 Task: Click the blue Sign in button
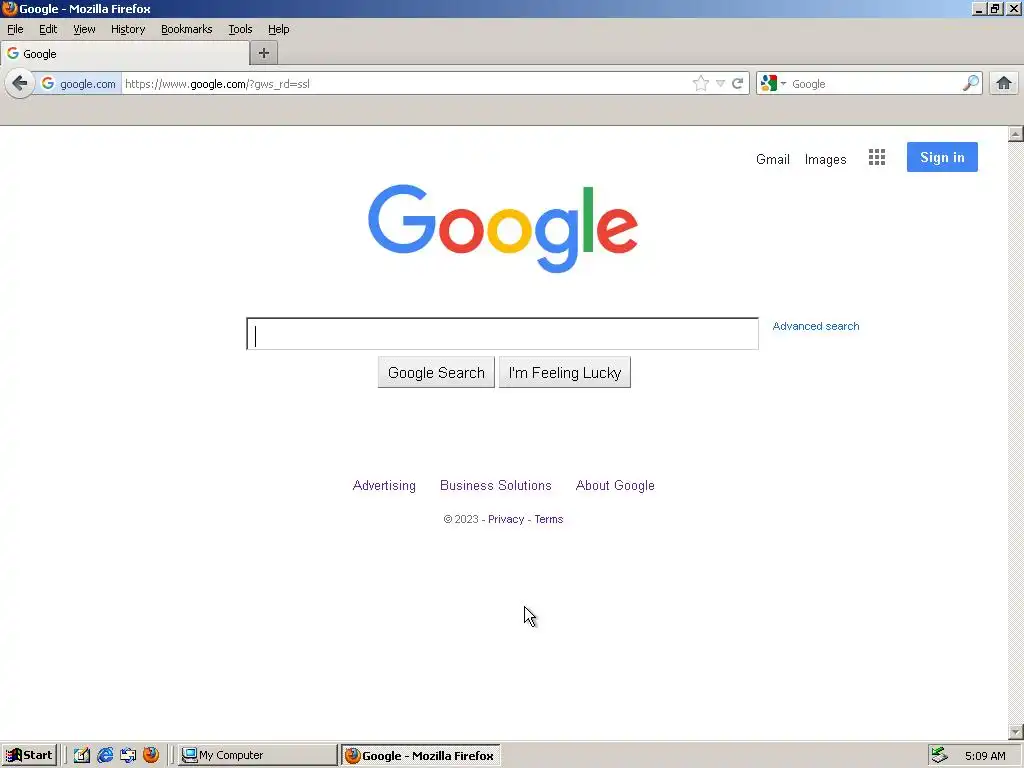tap(942, 157)
